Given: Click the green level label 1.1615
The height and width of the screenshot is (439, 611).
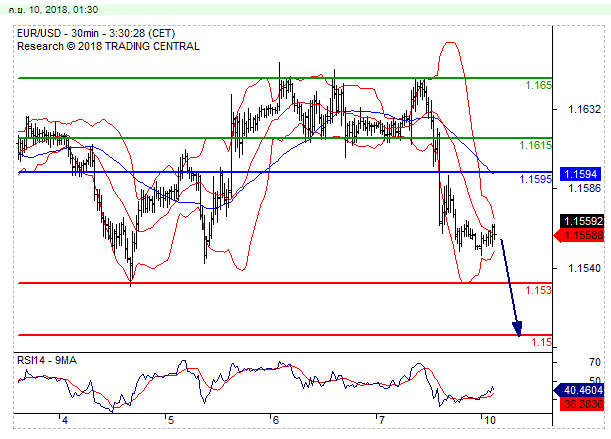Looking at the screenshot, I should [x=535, y=145].
